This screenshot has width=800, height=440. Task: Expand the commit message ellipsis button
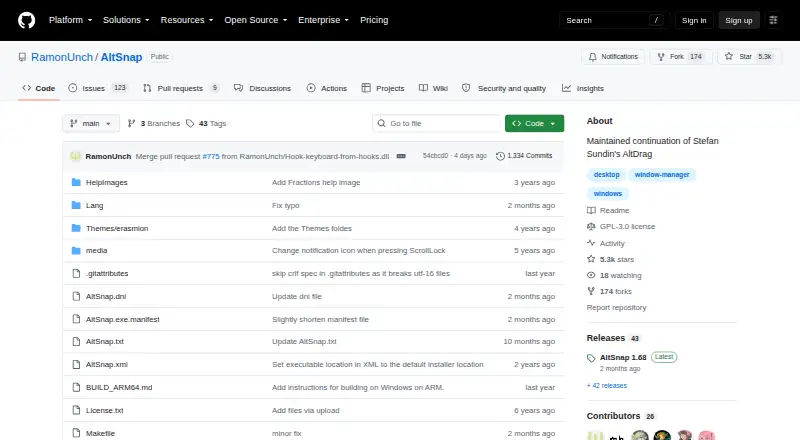[x=401, y=156]
